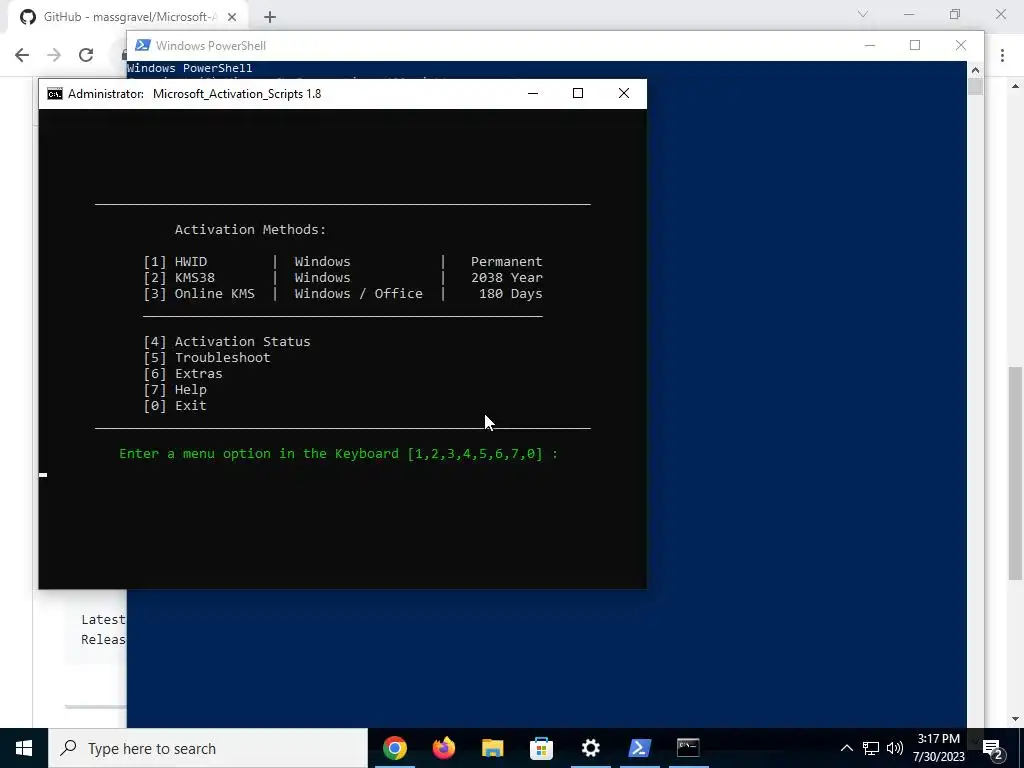Viewport: 1024px width, 768px height.
Task: Click the 'Activation Methods:' heading
Action: tap(250, 229)
